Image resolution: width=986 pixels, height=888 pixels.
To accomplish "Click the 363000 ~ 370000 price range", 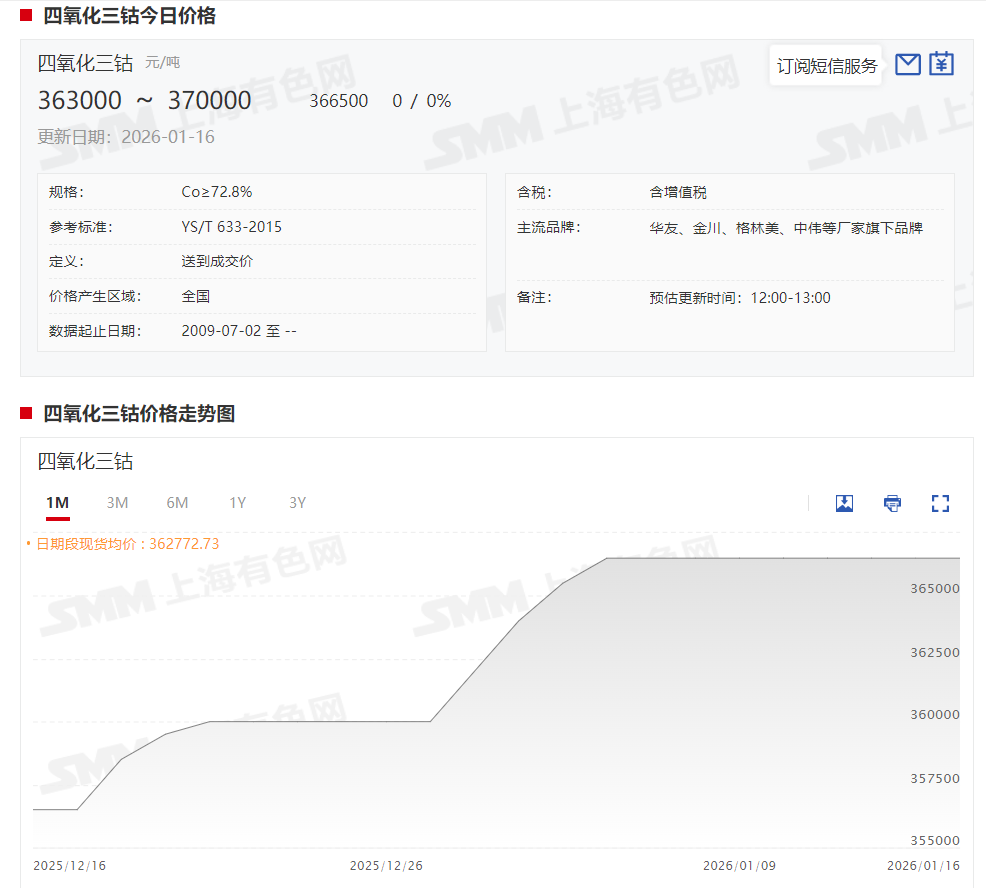I will [x=144, y=101].
